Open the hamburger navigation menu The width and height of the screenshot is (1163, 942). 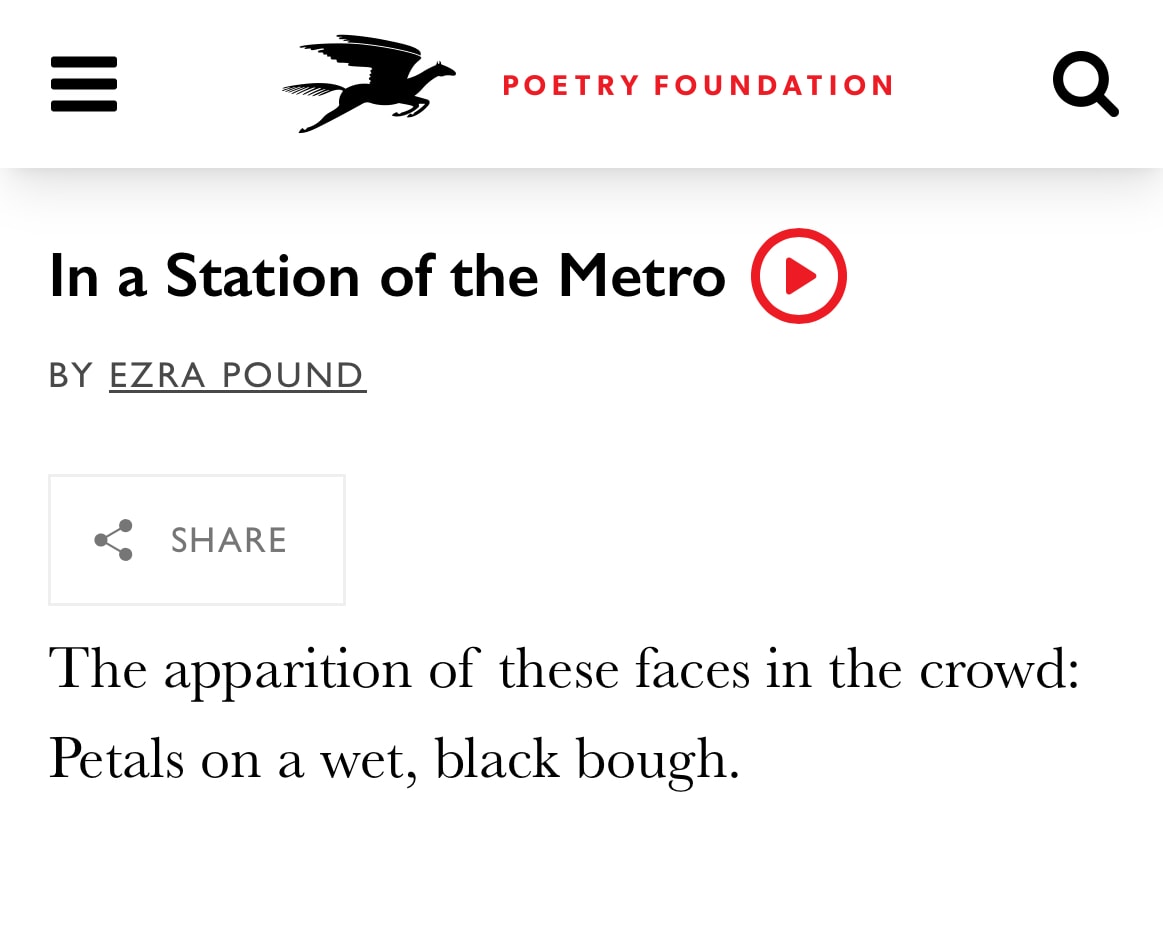[x=84, y=84]
